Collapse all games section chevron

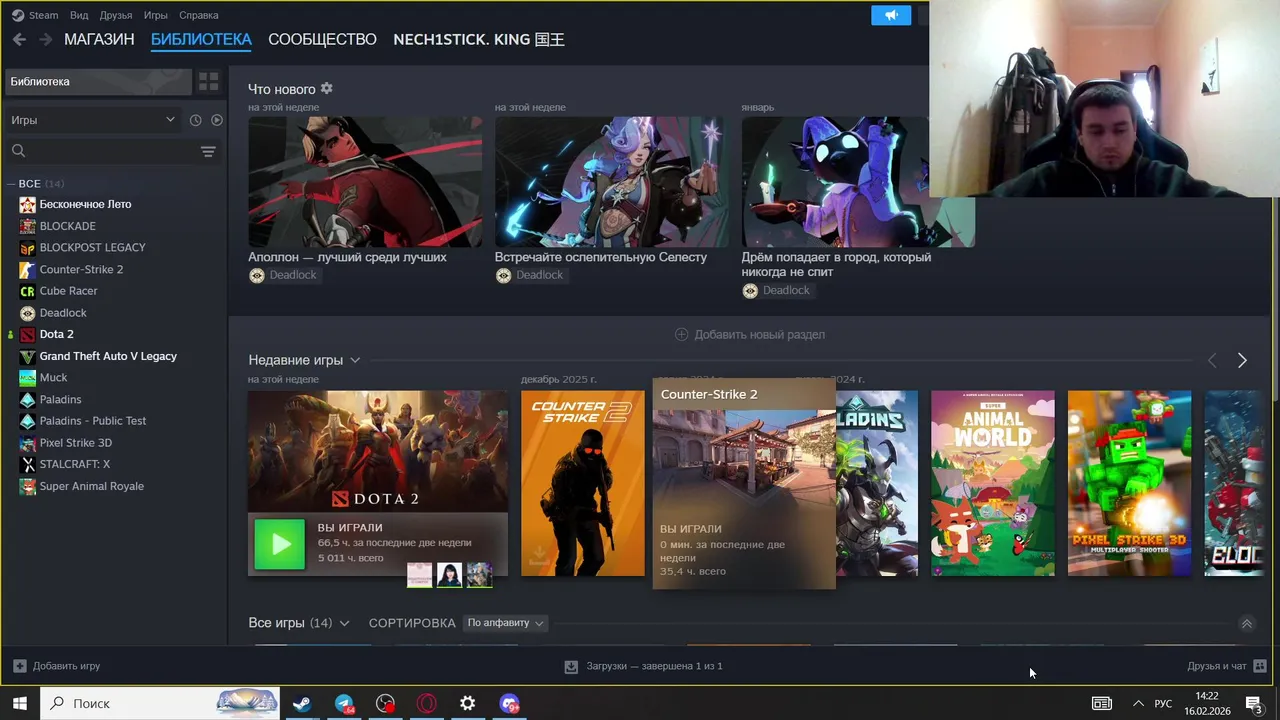[x=1246, y=623]
